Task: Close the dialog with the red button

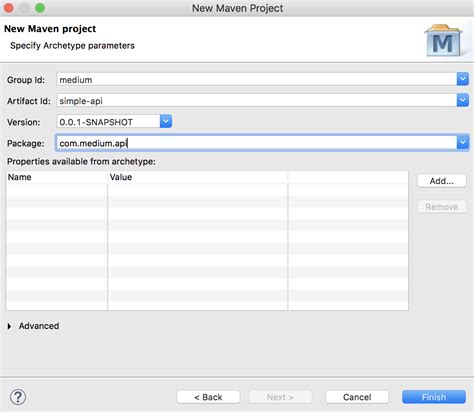Action: pos(8,8)
